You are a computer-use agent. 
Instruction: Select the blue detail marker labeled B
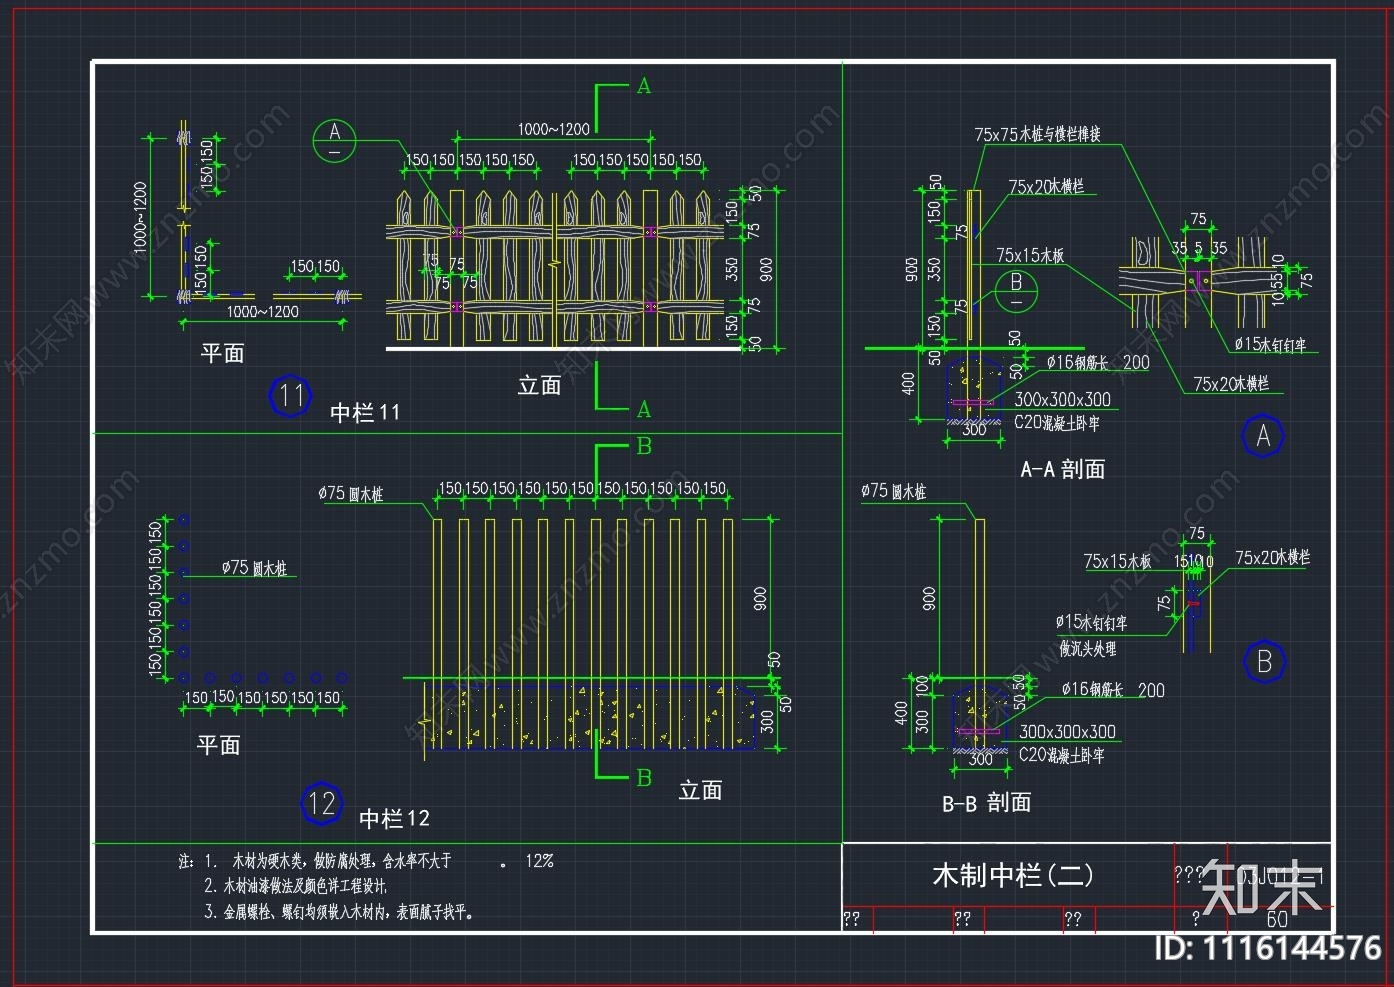coord(1265,662)
